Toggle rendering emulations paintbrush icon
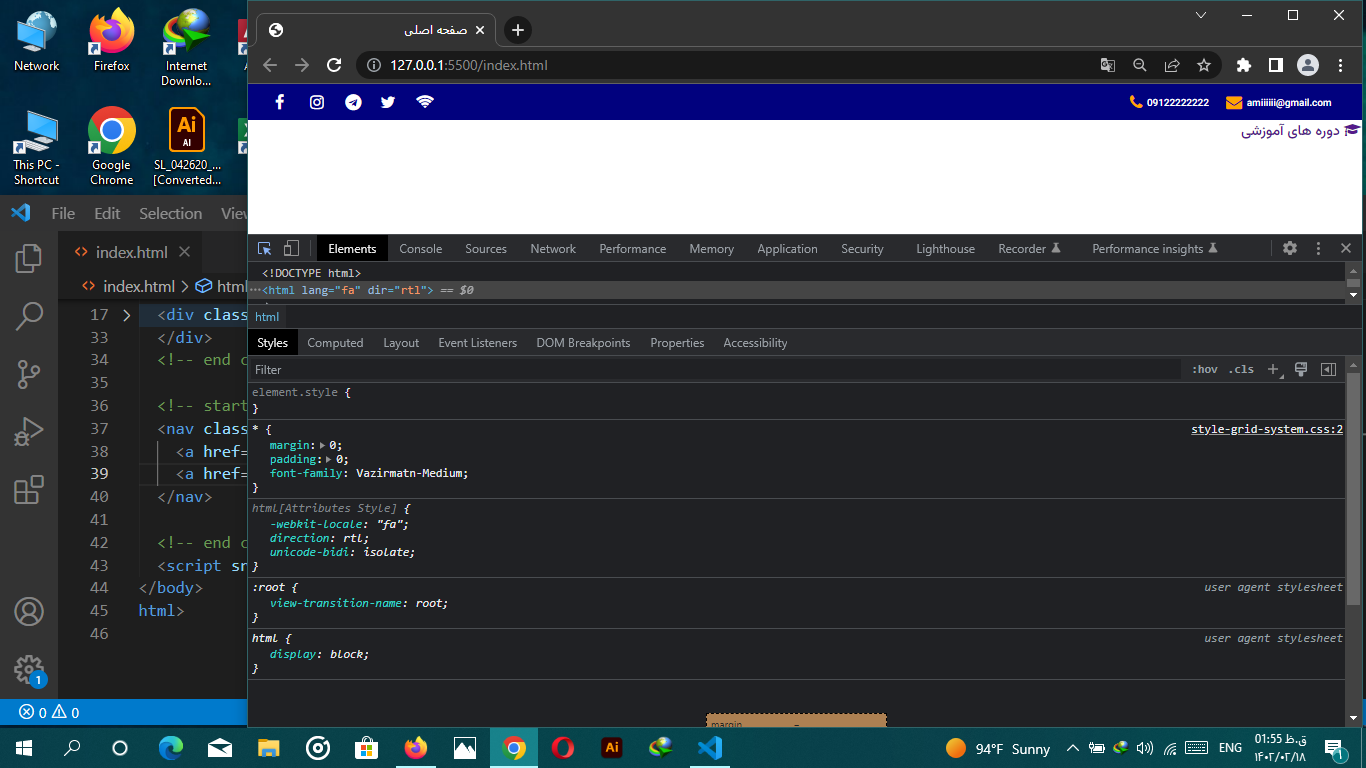The image size is (1366, 768). 1301,369
